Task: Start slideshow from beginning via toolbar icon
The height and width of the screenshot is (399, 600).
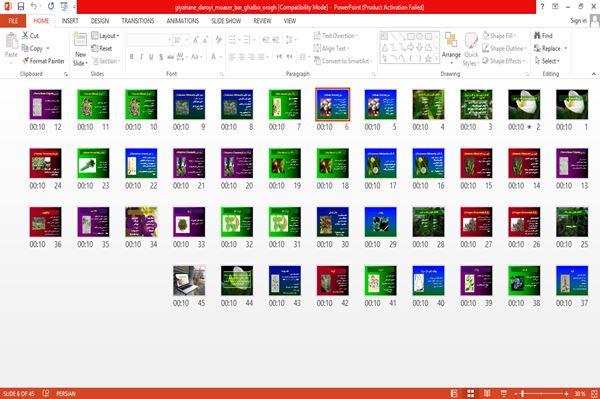Action: 64,6
